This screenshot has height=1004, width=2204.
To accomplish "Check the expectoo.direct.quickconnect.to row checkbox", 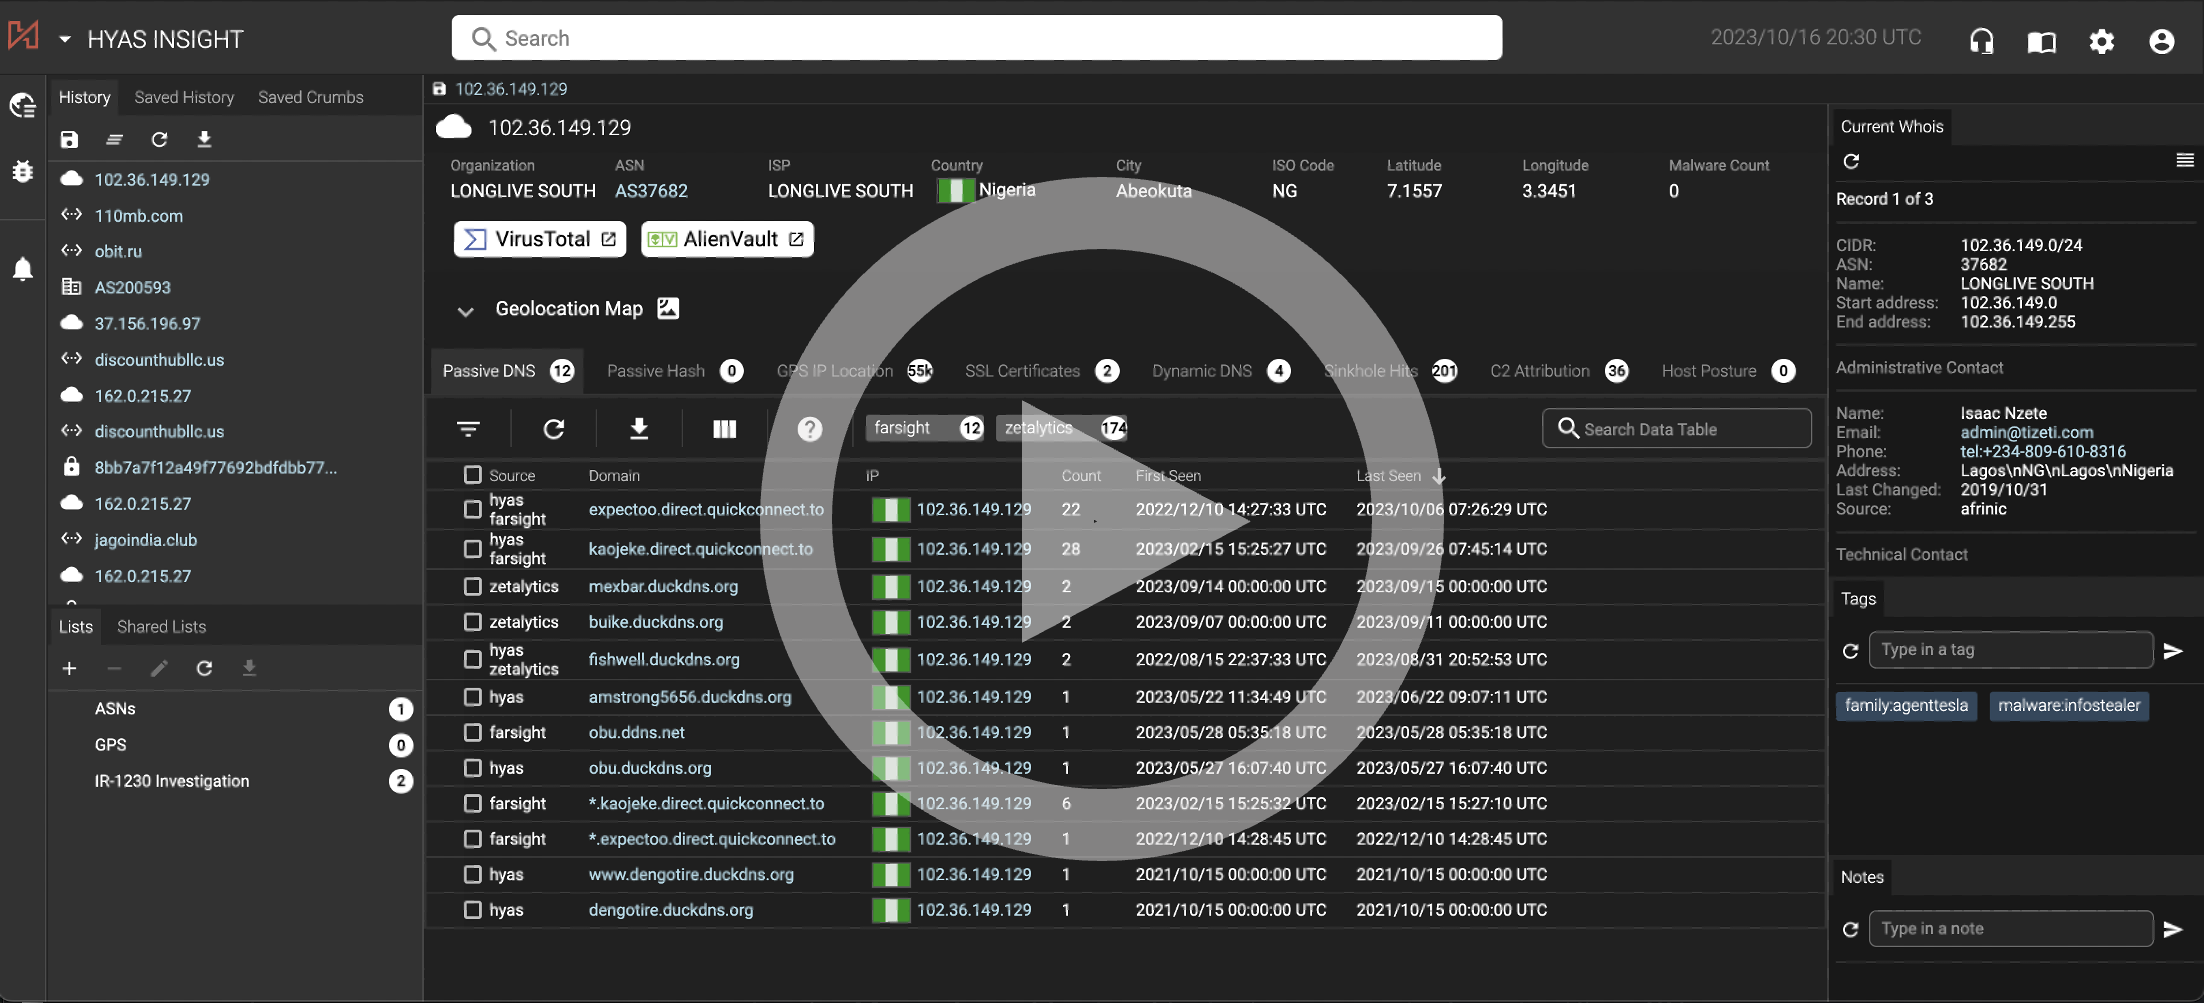I will tap(473, 509).
